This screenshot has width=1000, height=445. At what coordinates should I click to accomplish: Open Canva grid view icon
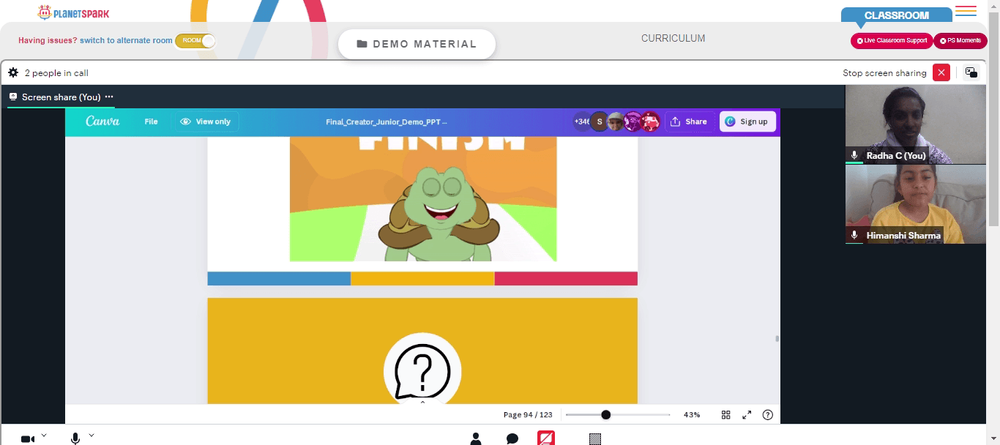(726, 414)
